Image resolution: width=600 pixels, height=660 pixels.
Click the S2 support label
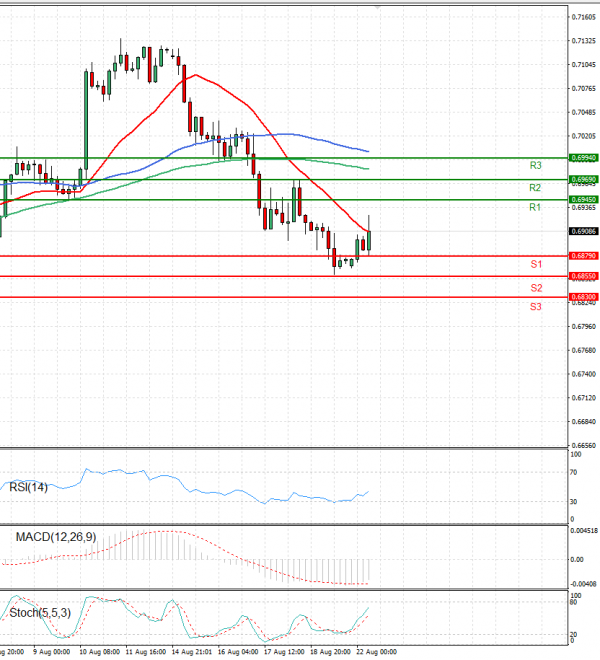pos(536,288)
